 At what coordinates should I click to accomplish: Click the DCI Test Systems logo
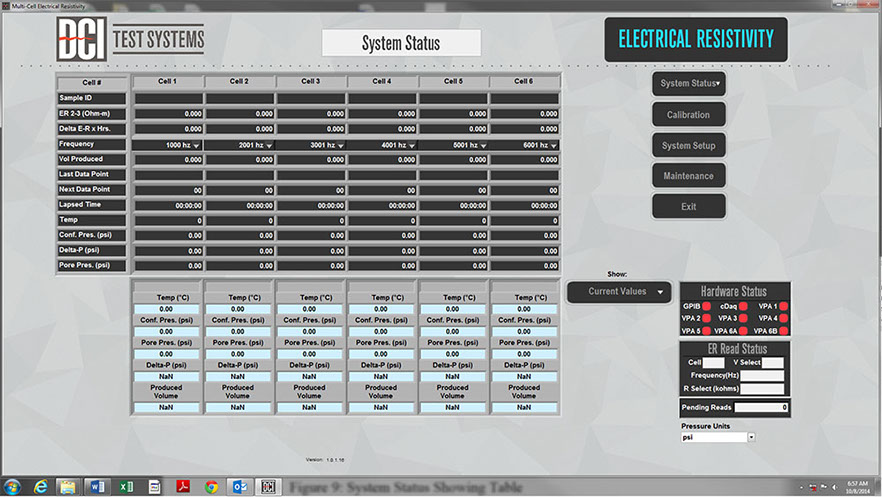(x=130, y=40)
